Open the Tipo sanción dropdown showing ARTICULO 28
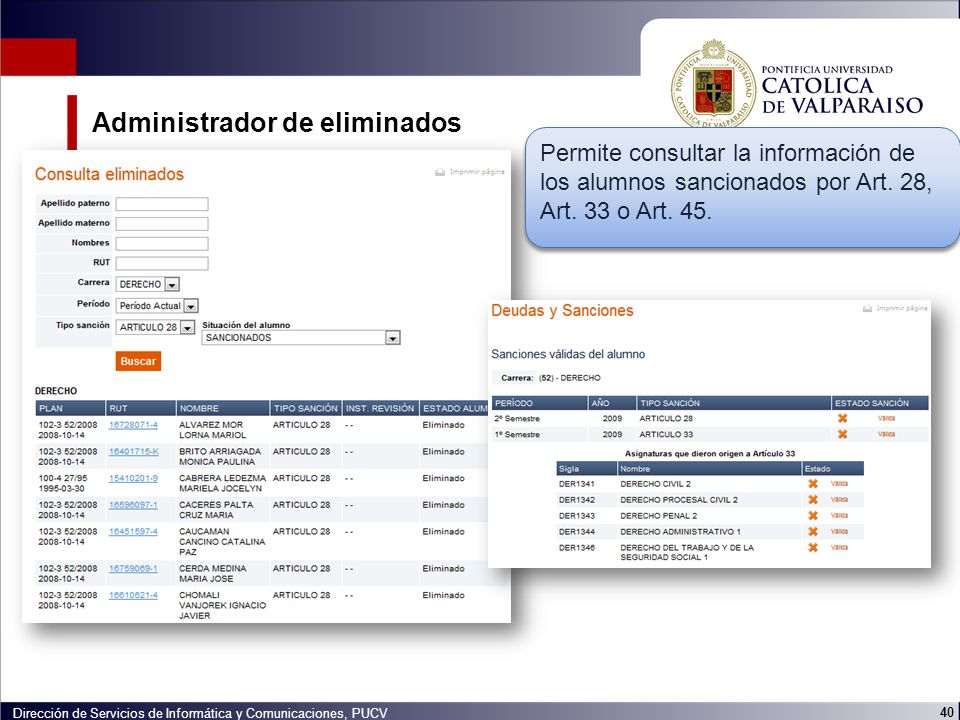Screen dimensions: 960x720 [187, 328]
